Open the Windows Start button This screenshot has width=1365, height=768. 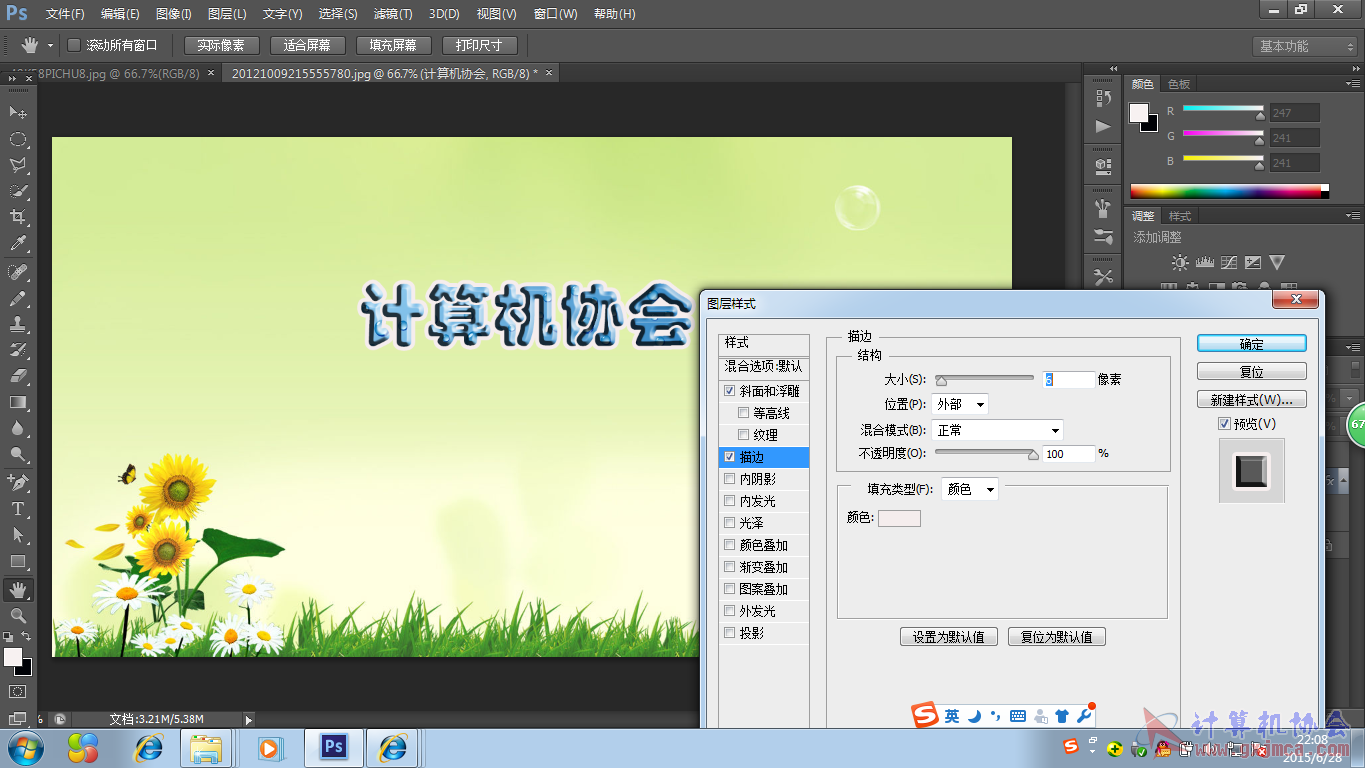24,747
